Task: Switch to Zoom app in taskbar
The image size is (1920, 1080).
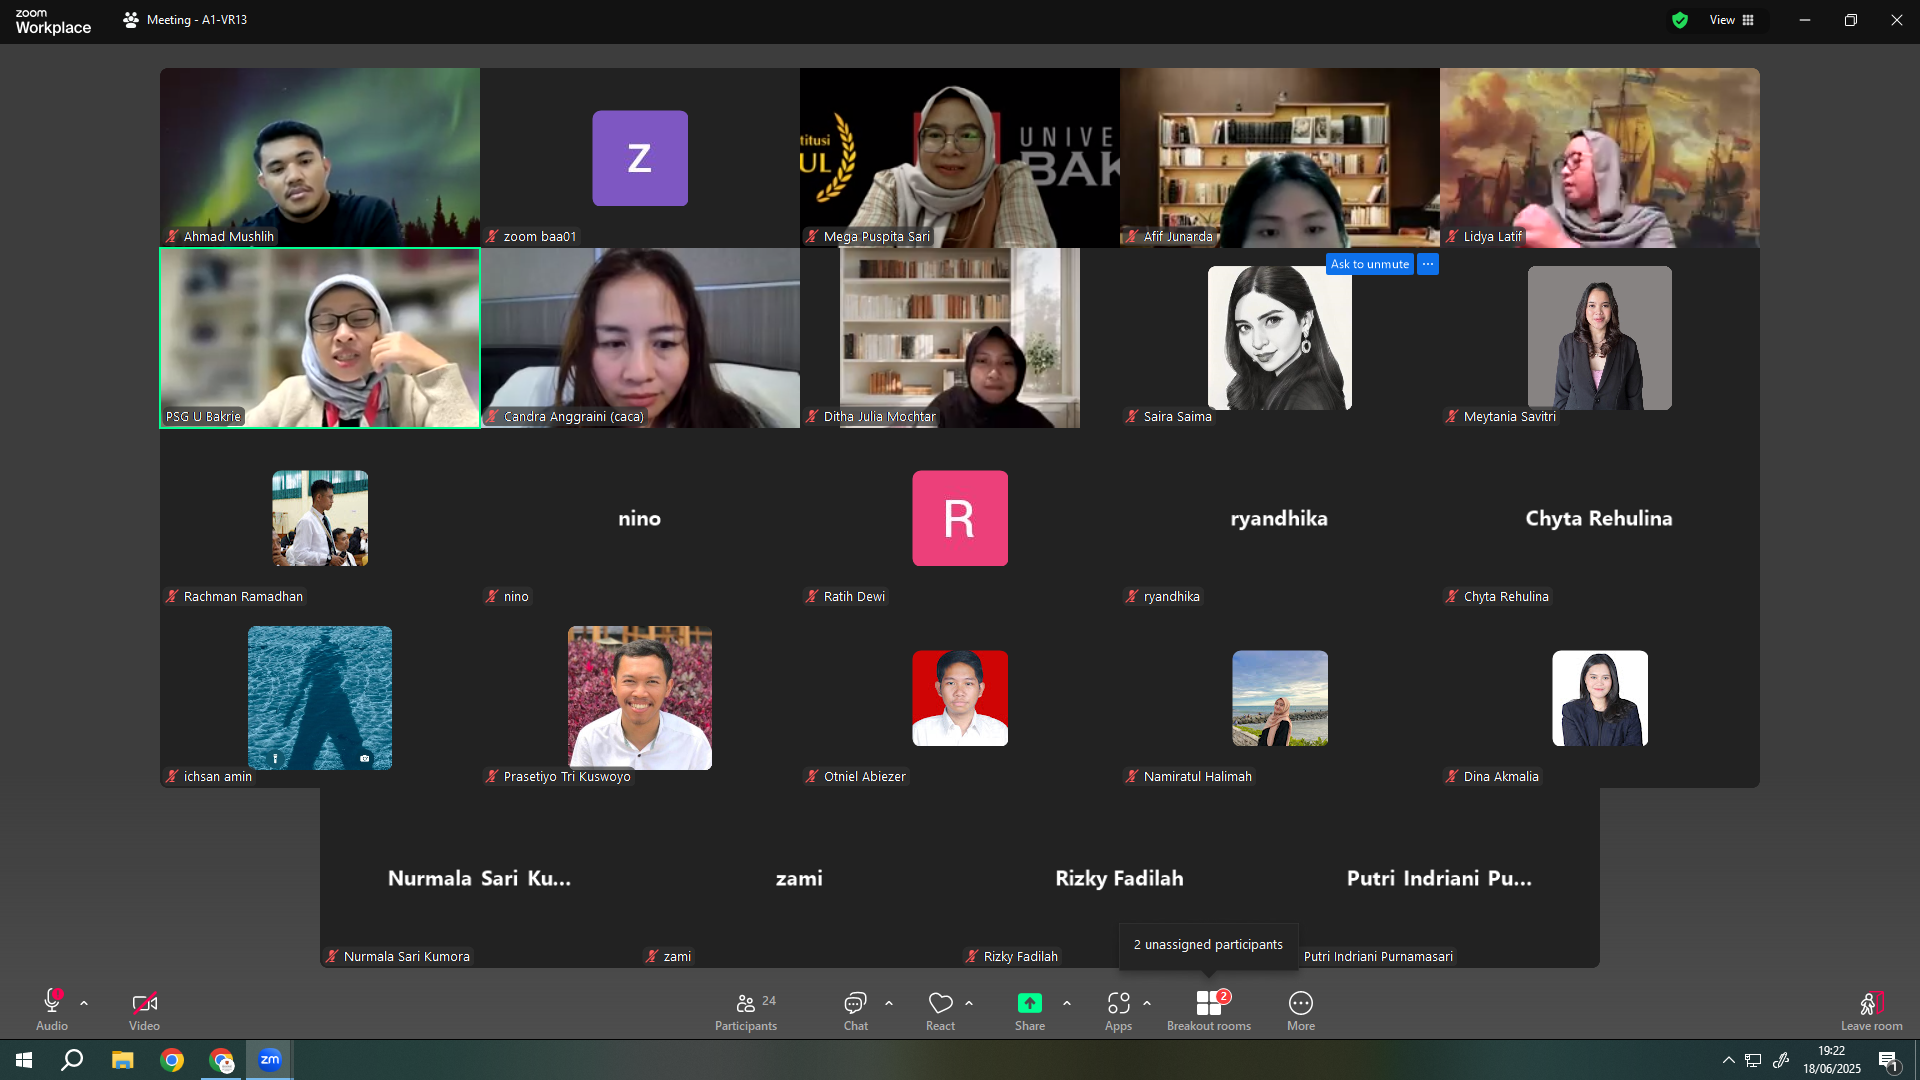Action: pos(270,1060)
